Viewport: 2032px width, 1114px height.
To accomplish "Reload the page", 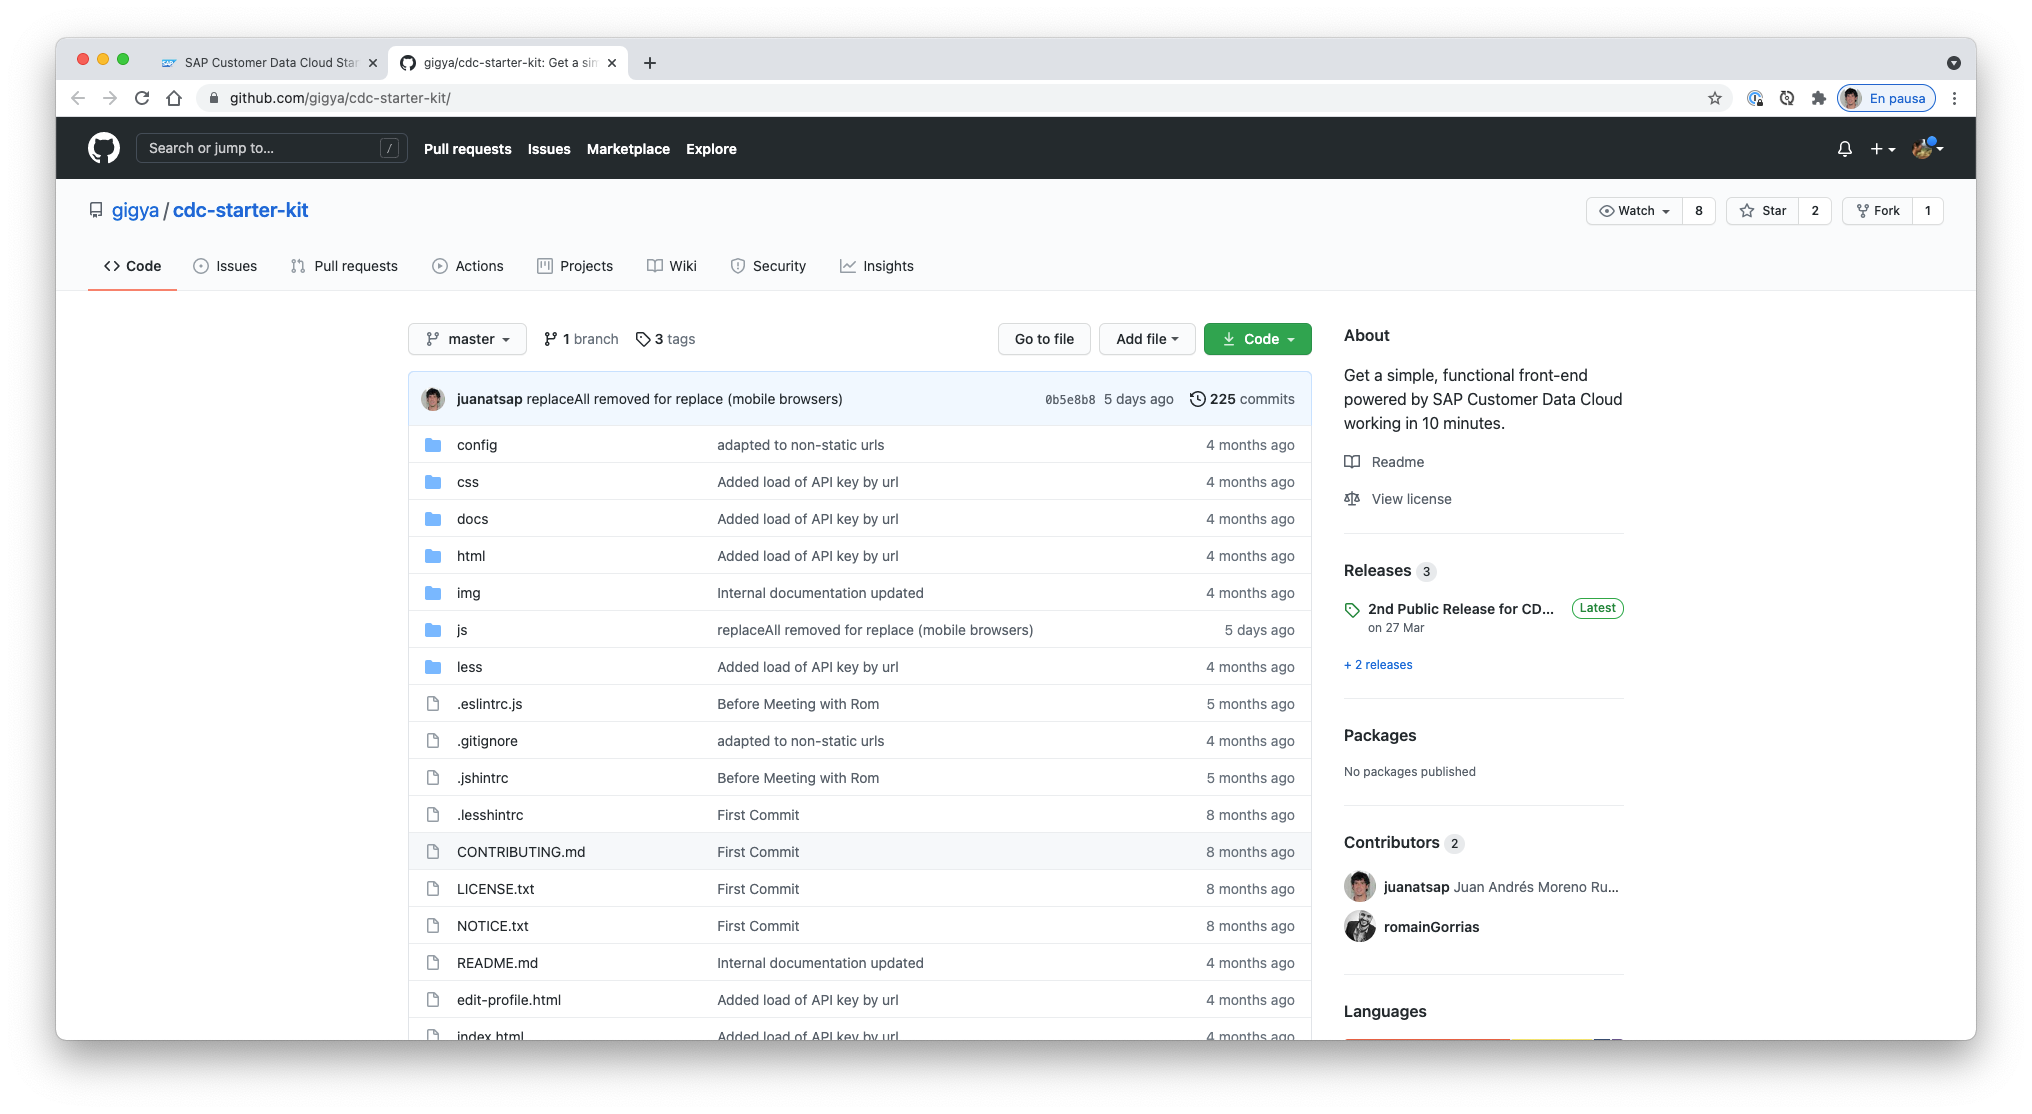I will point(142,98).
